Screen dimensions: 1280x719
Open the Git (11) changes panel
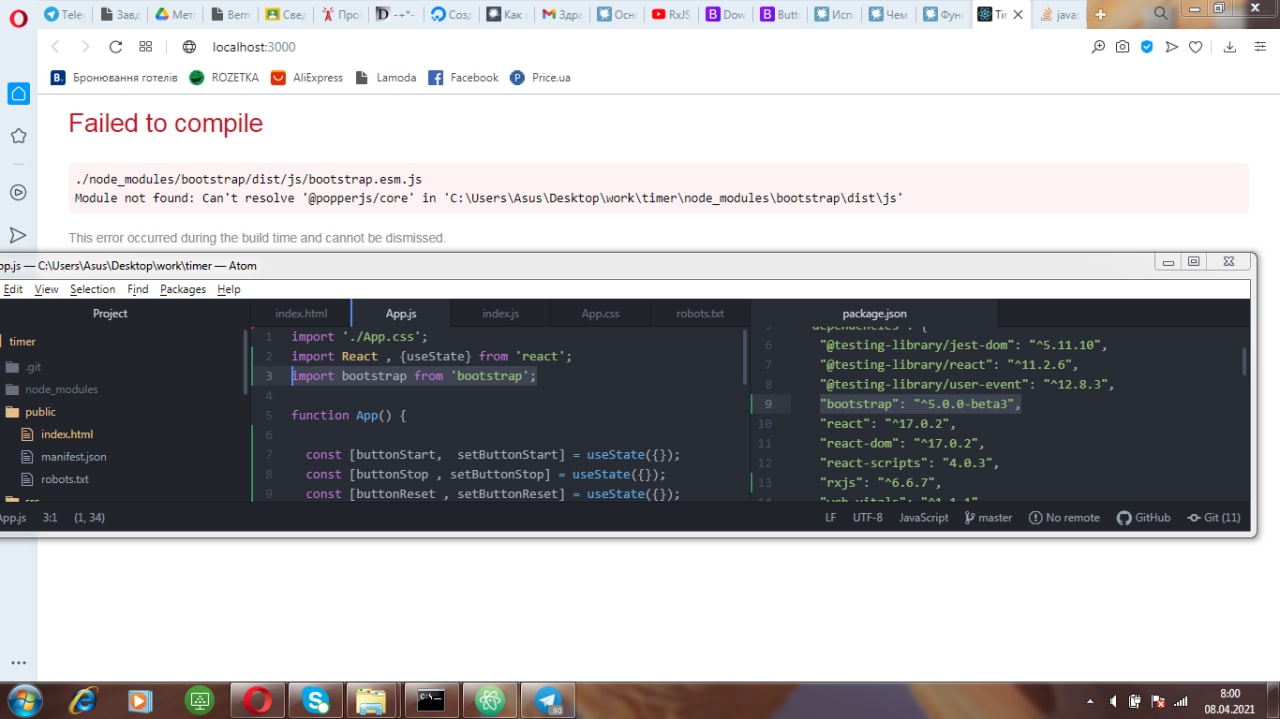click(x=1214, y=518)
